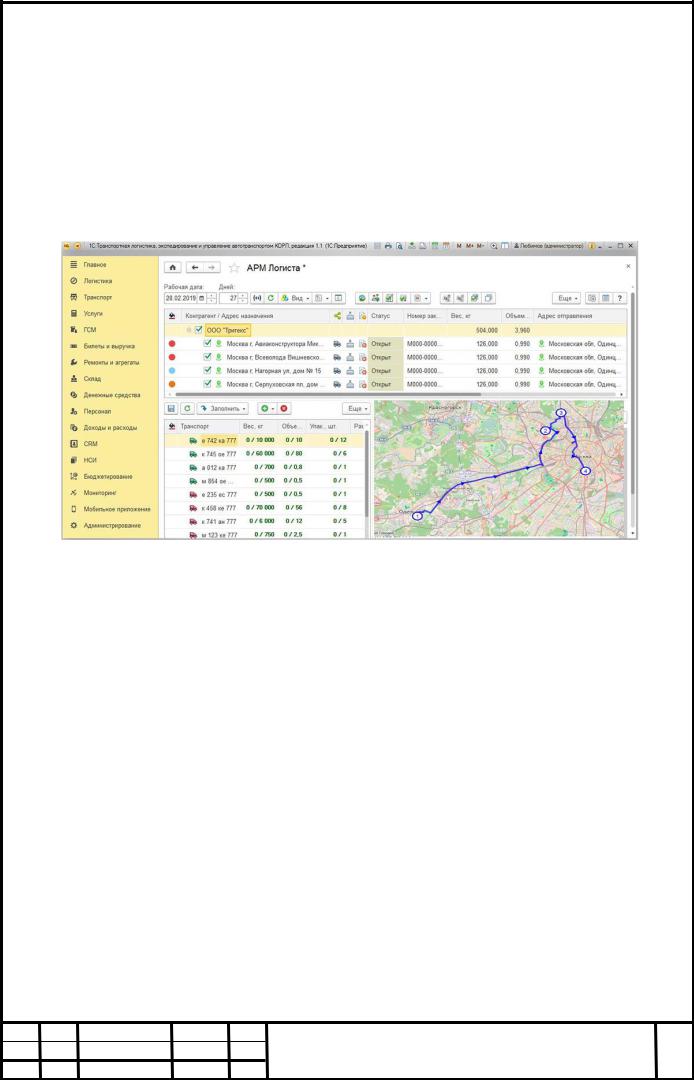Uncheck the ООО "Тригекс" checkbox

click(199, 330)
